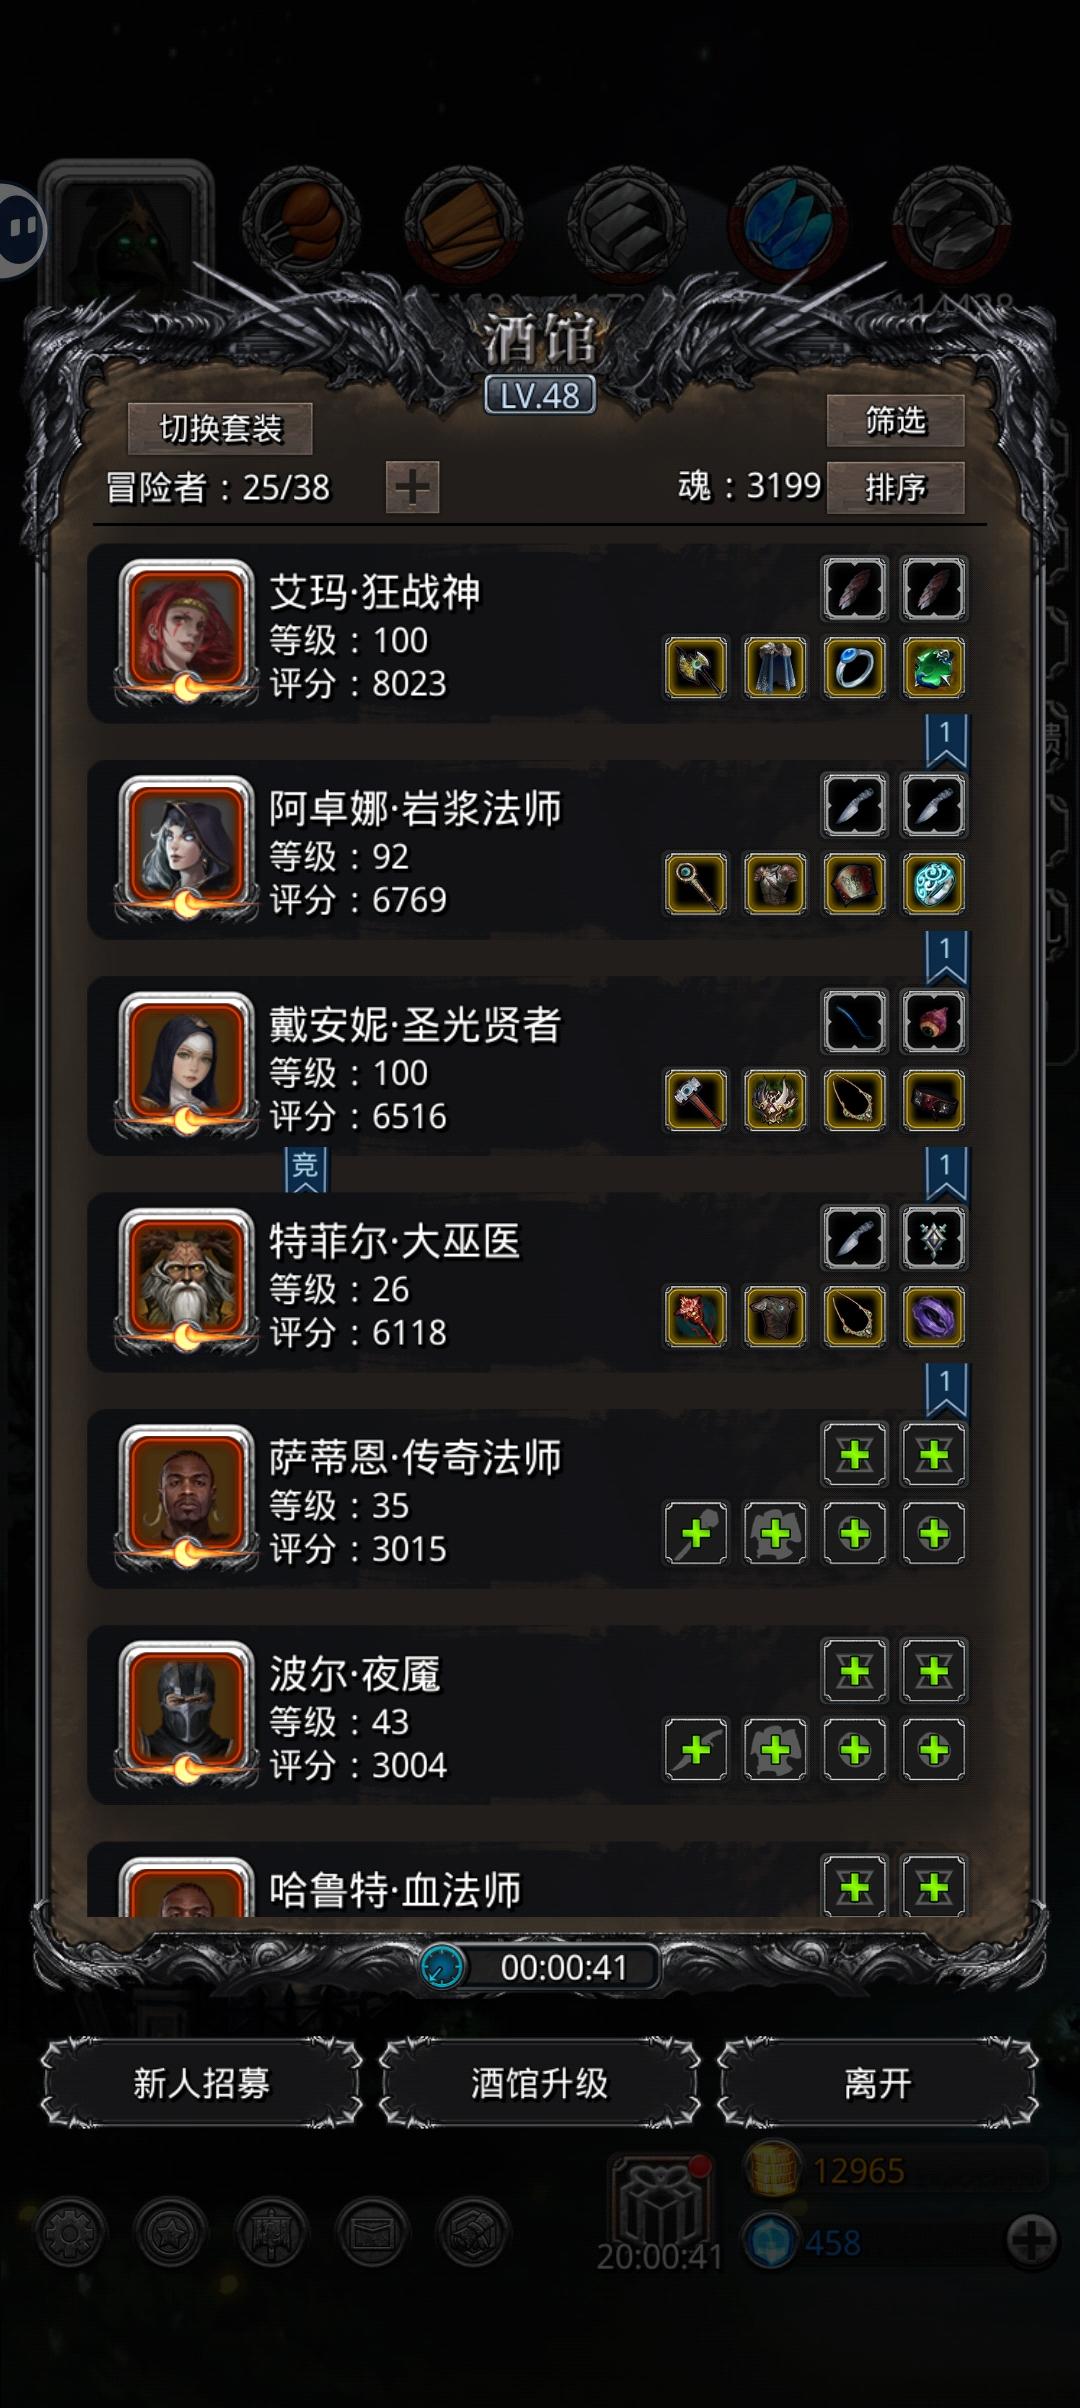Tap the green gem accessory of 艾玛·狂战神
1080x2408 pixels.
(x=934, y=668)
